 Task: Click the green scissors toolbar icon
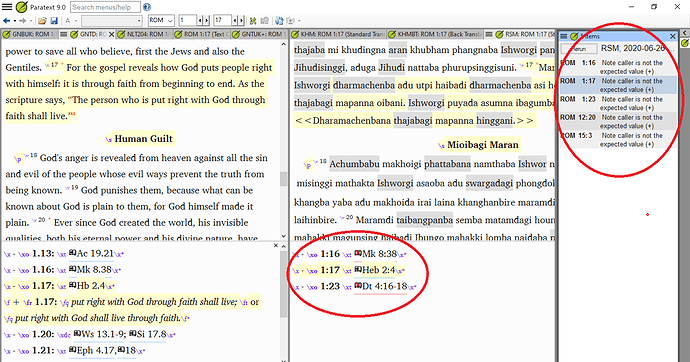tap(253, 21)
